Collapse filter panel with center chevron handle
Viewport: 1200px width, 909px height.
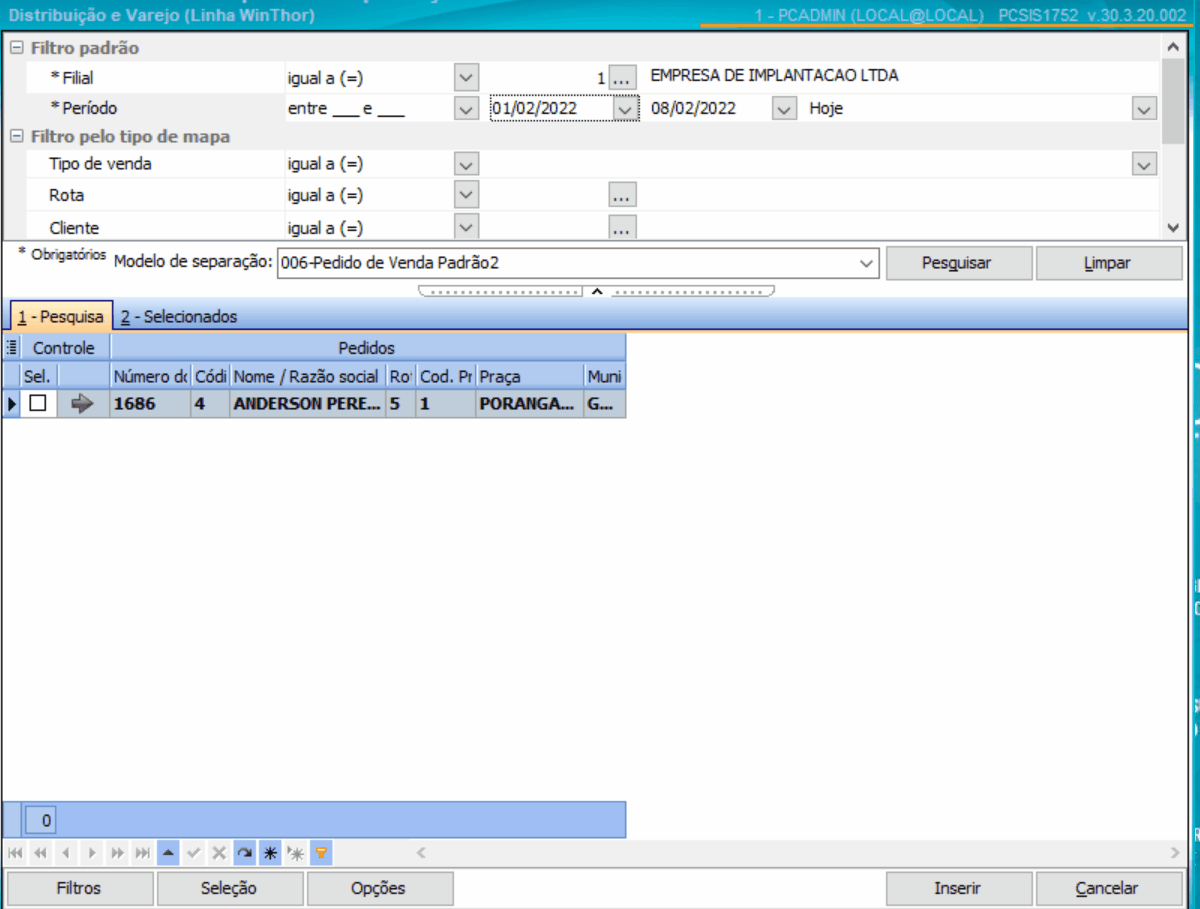(x=596, y=292)
